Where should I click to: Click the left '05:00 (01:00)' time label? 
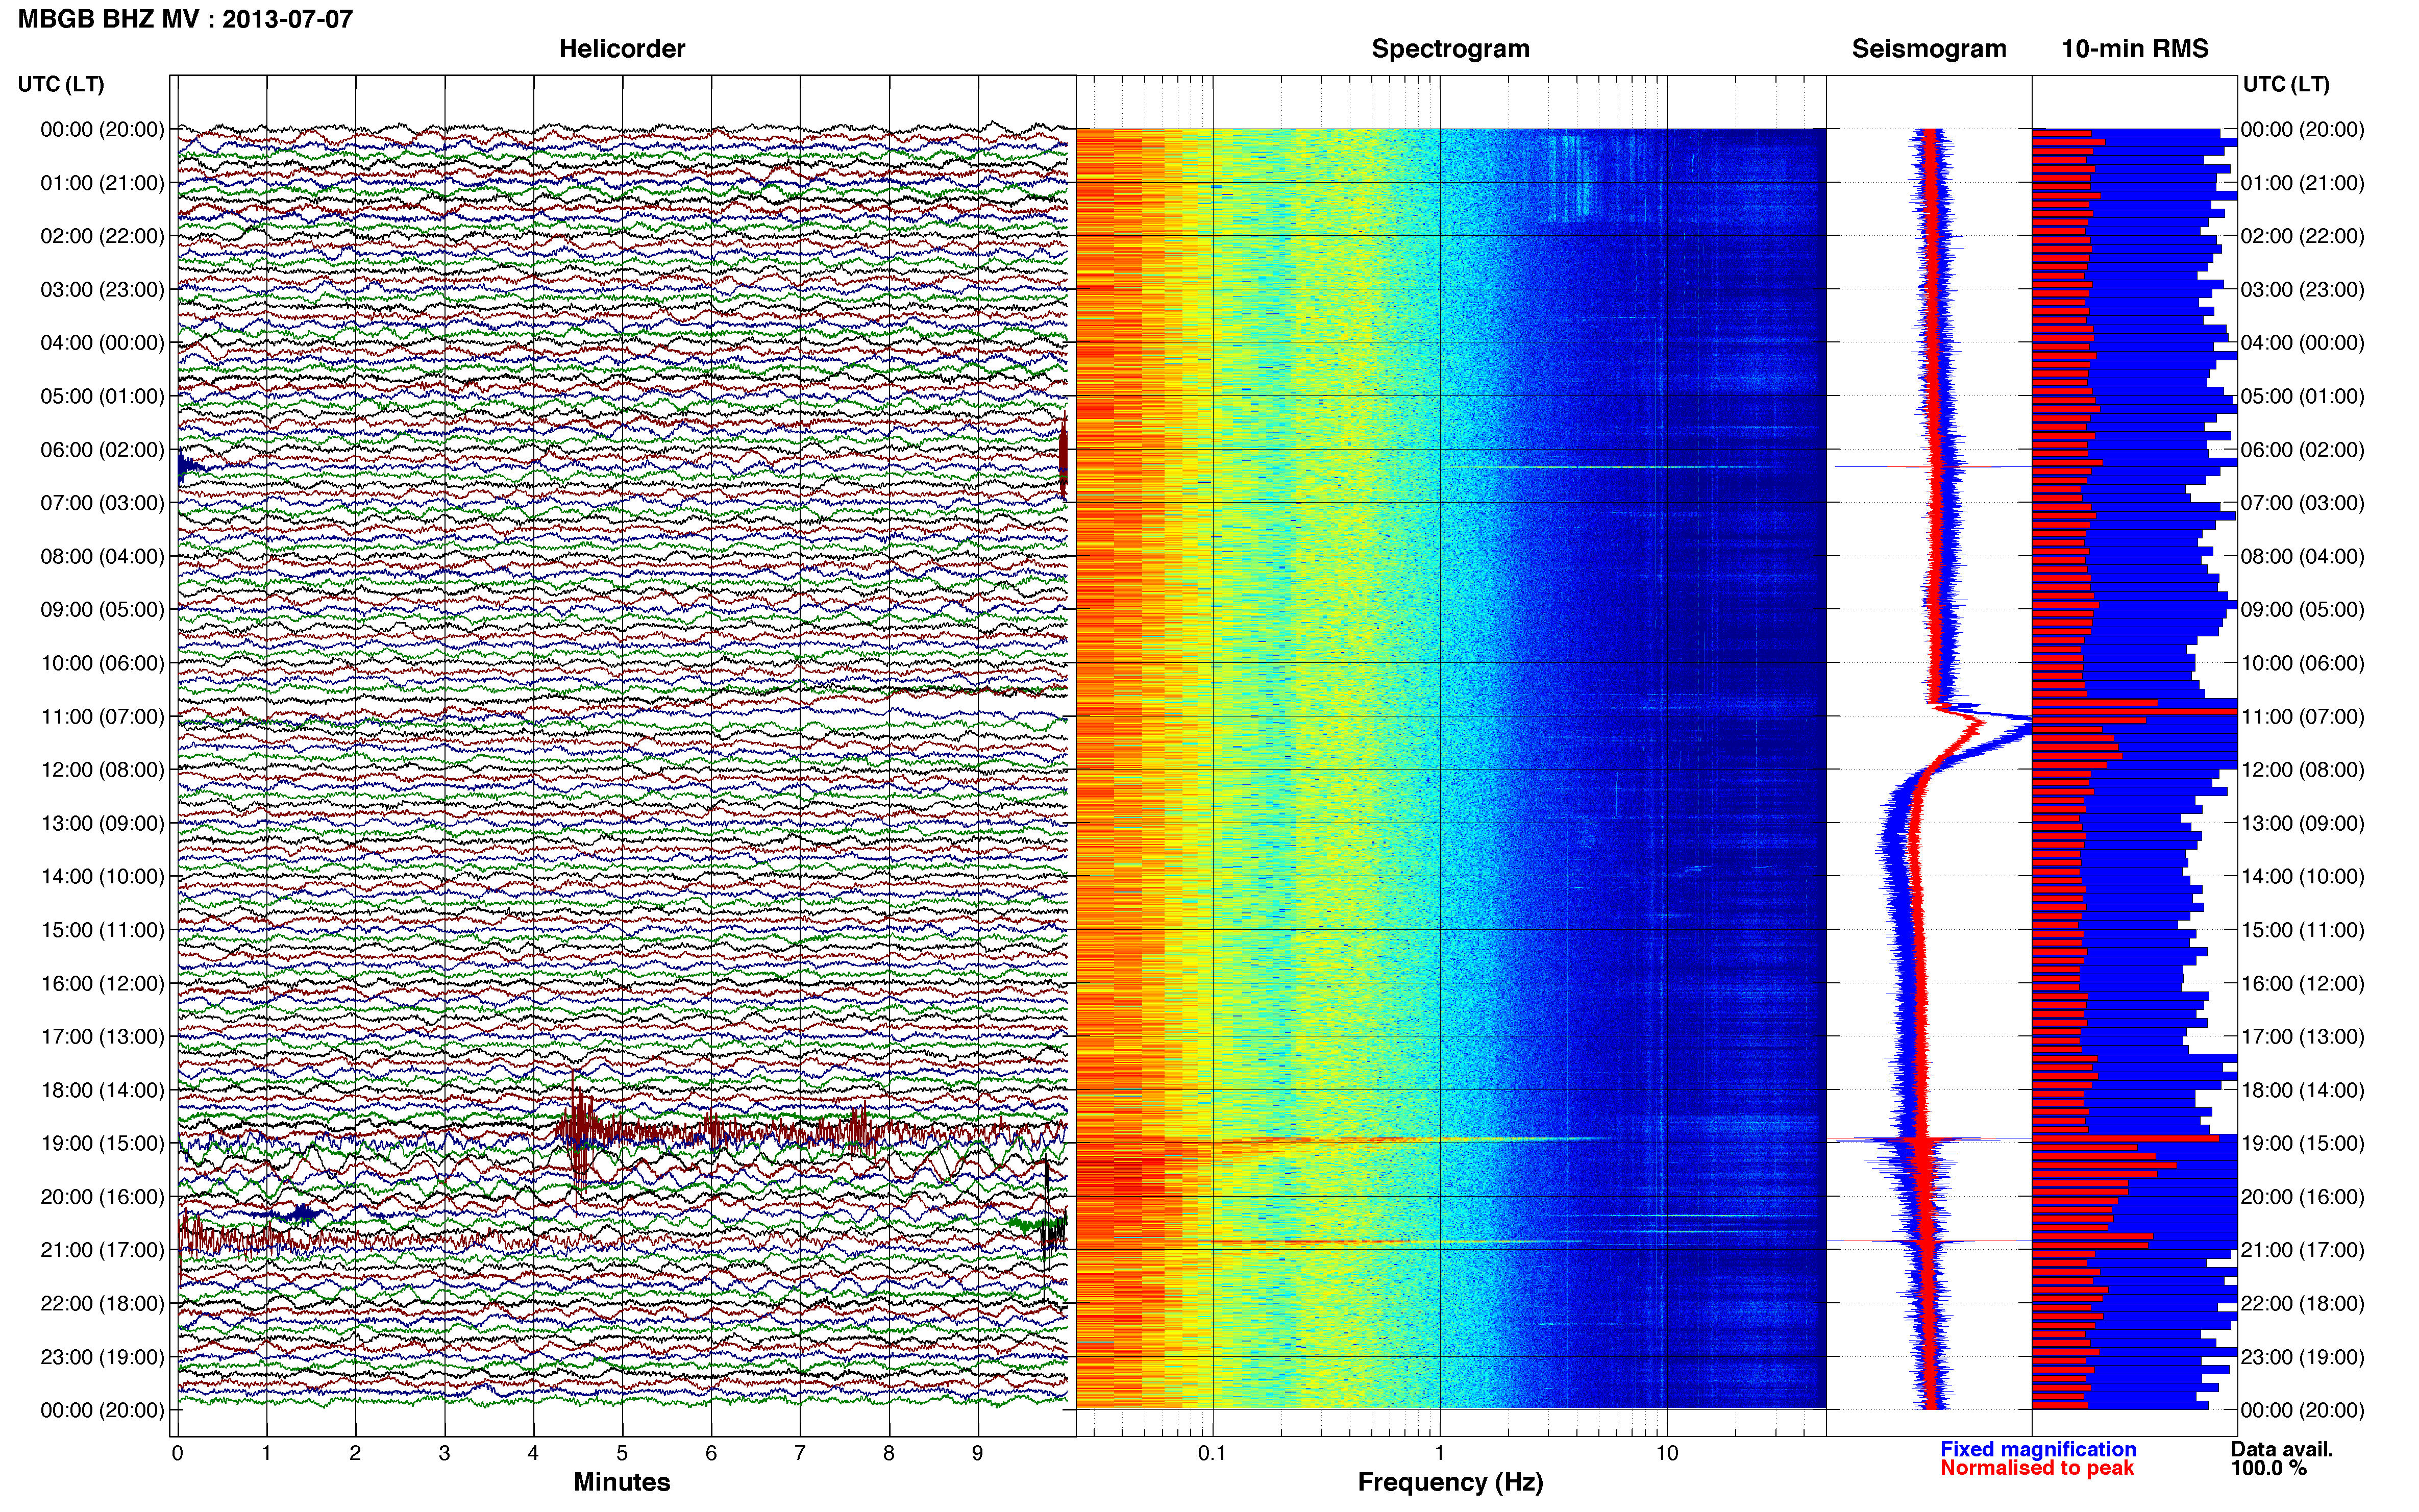(102, 396)
